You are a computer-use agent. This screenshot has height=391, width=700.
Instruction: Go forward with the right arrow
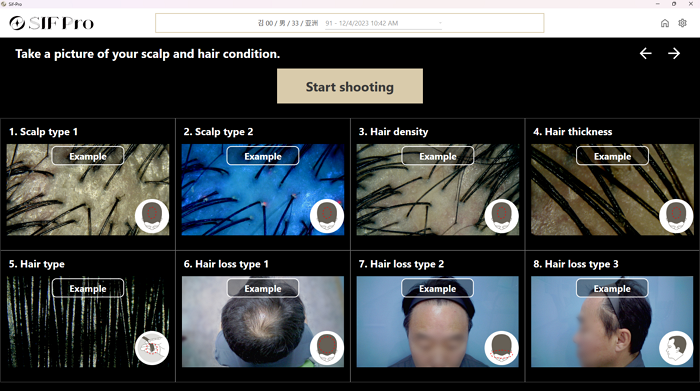click(674, 54)
